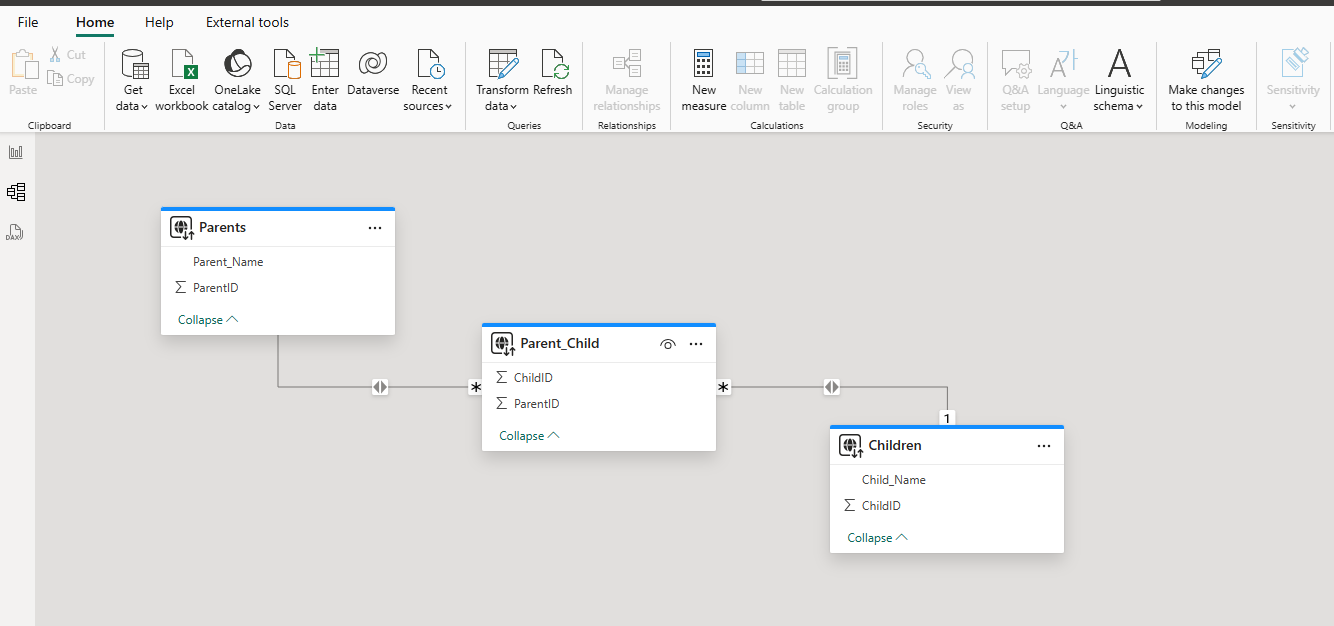
Task: Switch to Model view in sidebar
Action: 16,192
